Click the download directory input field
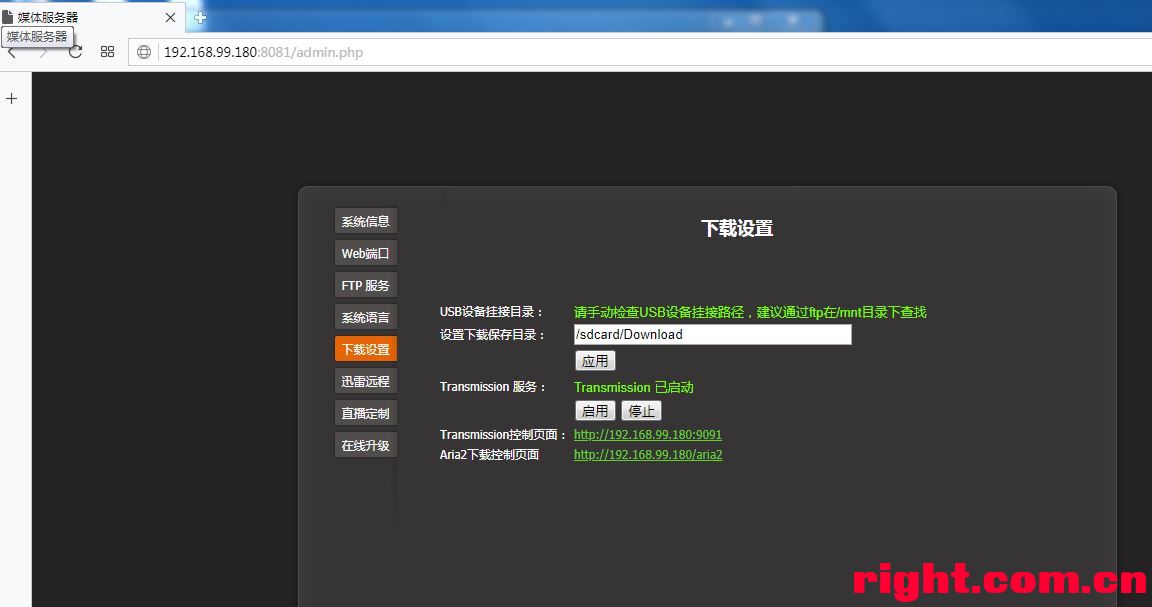This screenshot has width=1152, height=607. click(x=713, y=334)
